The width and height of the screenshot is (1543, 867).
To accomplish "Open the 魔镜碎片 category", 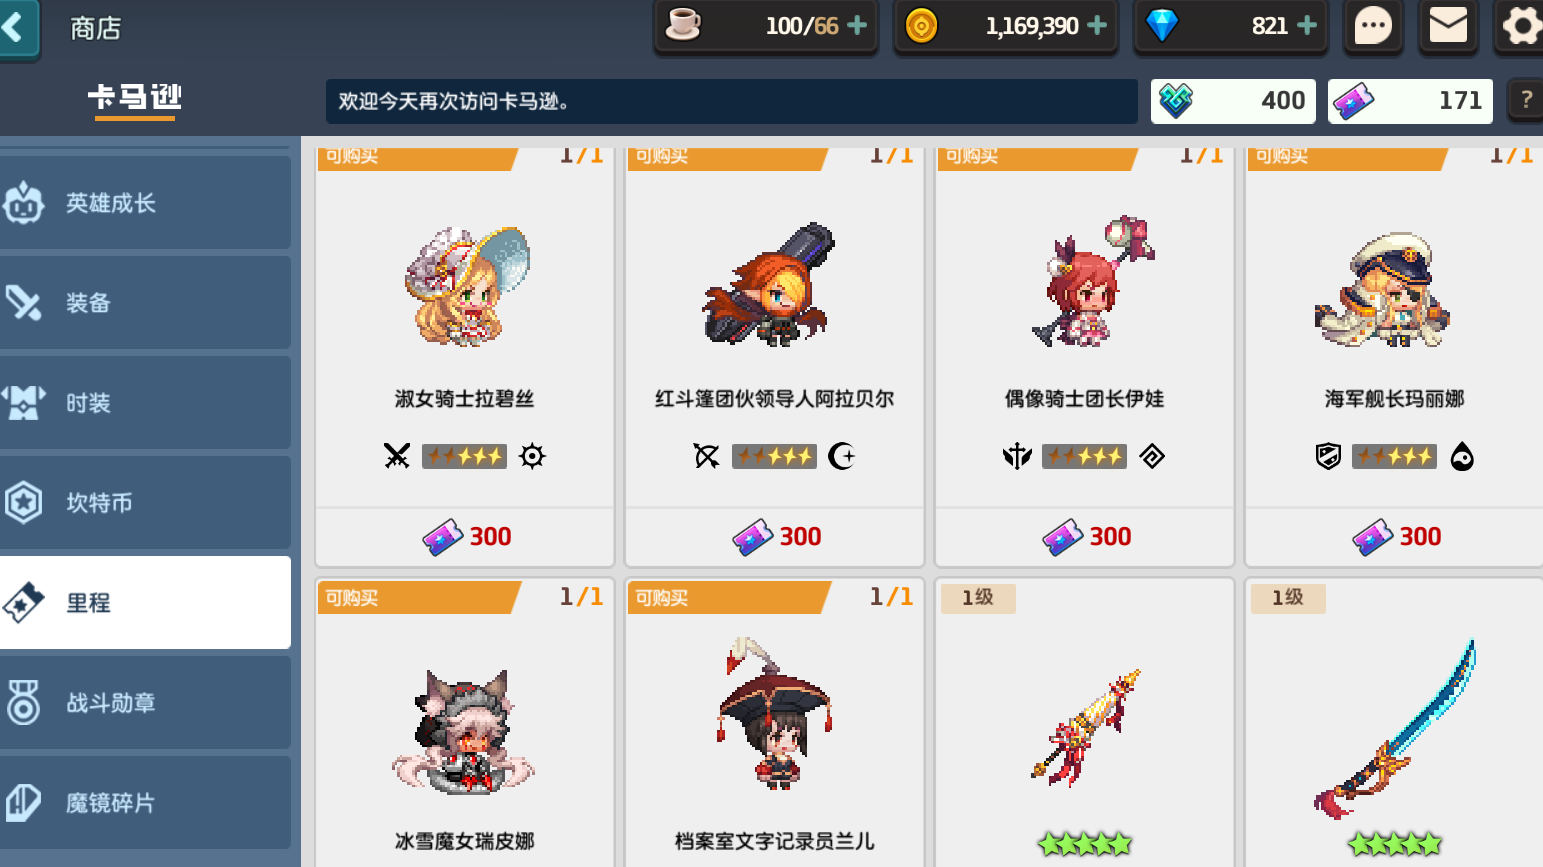I will pos(145,803).
